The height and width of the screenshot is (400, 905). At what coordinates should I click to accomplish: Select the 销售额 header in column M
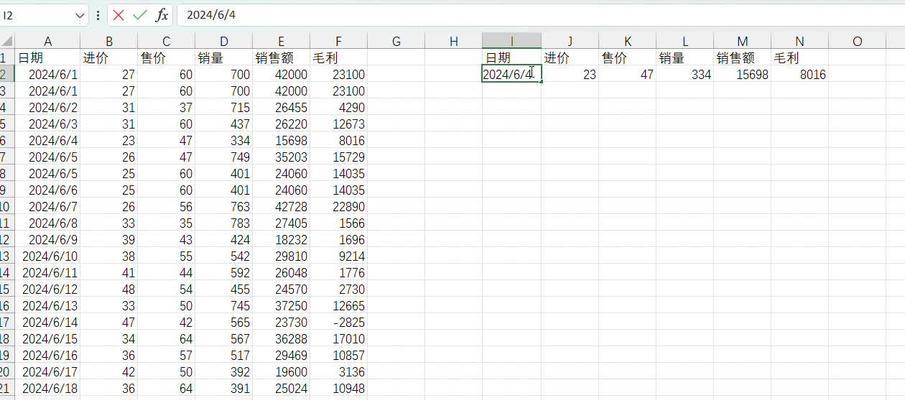pos(742,58)
